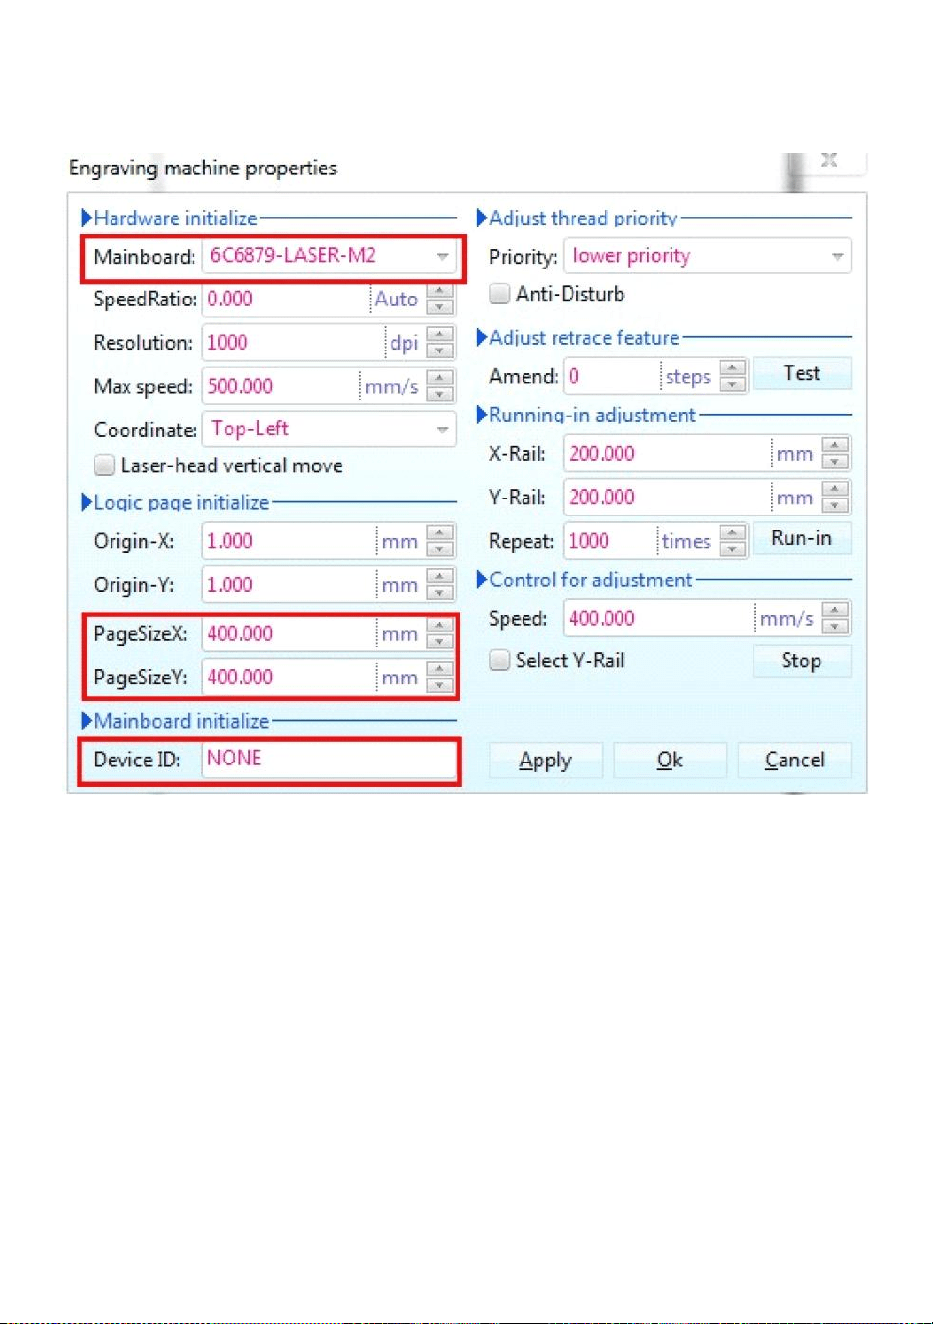Click the Device ID field
This screenshot has height=1324, width=933.
click(329, 759)
